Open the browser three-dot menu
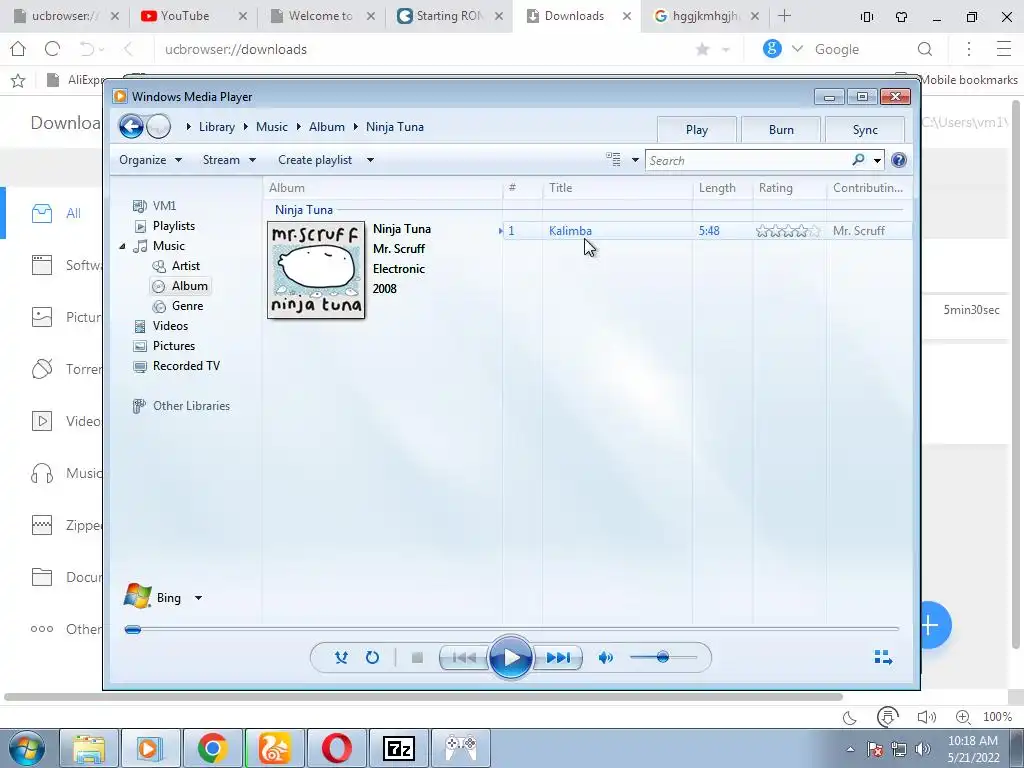Viewport: 1024px width, 768px height. coord(969,49)
